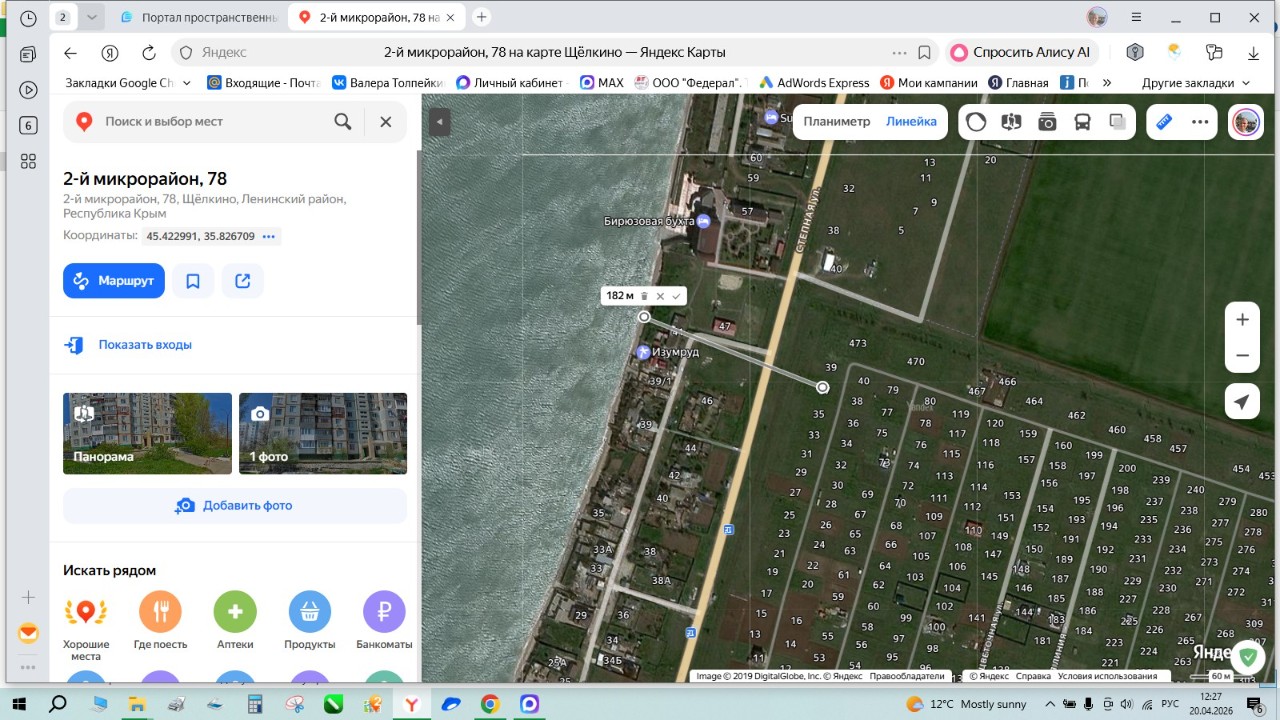Show the photos layer camera icon
The height and width of the screenshot is (720, 1280).
click(x=1047, y=122)
